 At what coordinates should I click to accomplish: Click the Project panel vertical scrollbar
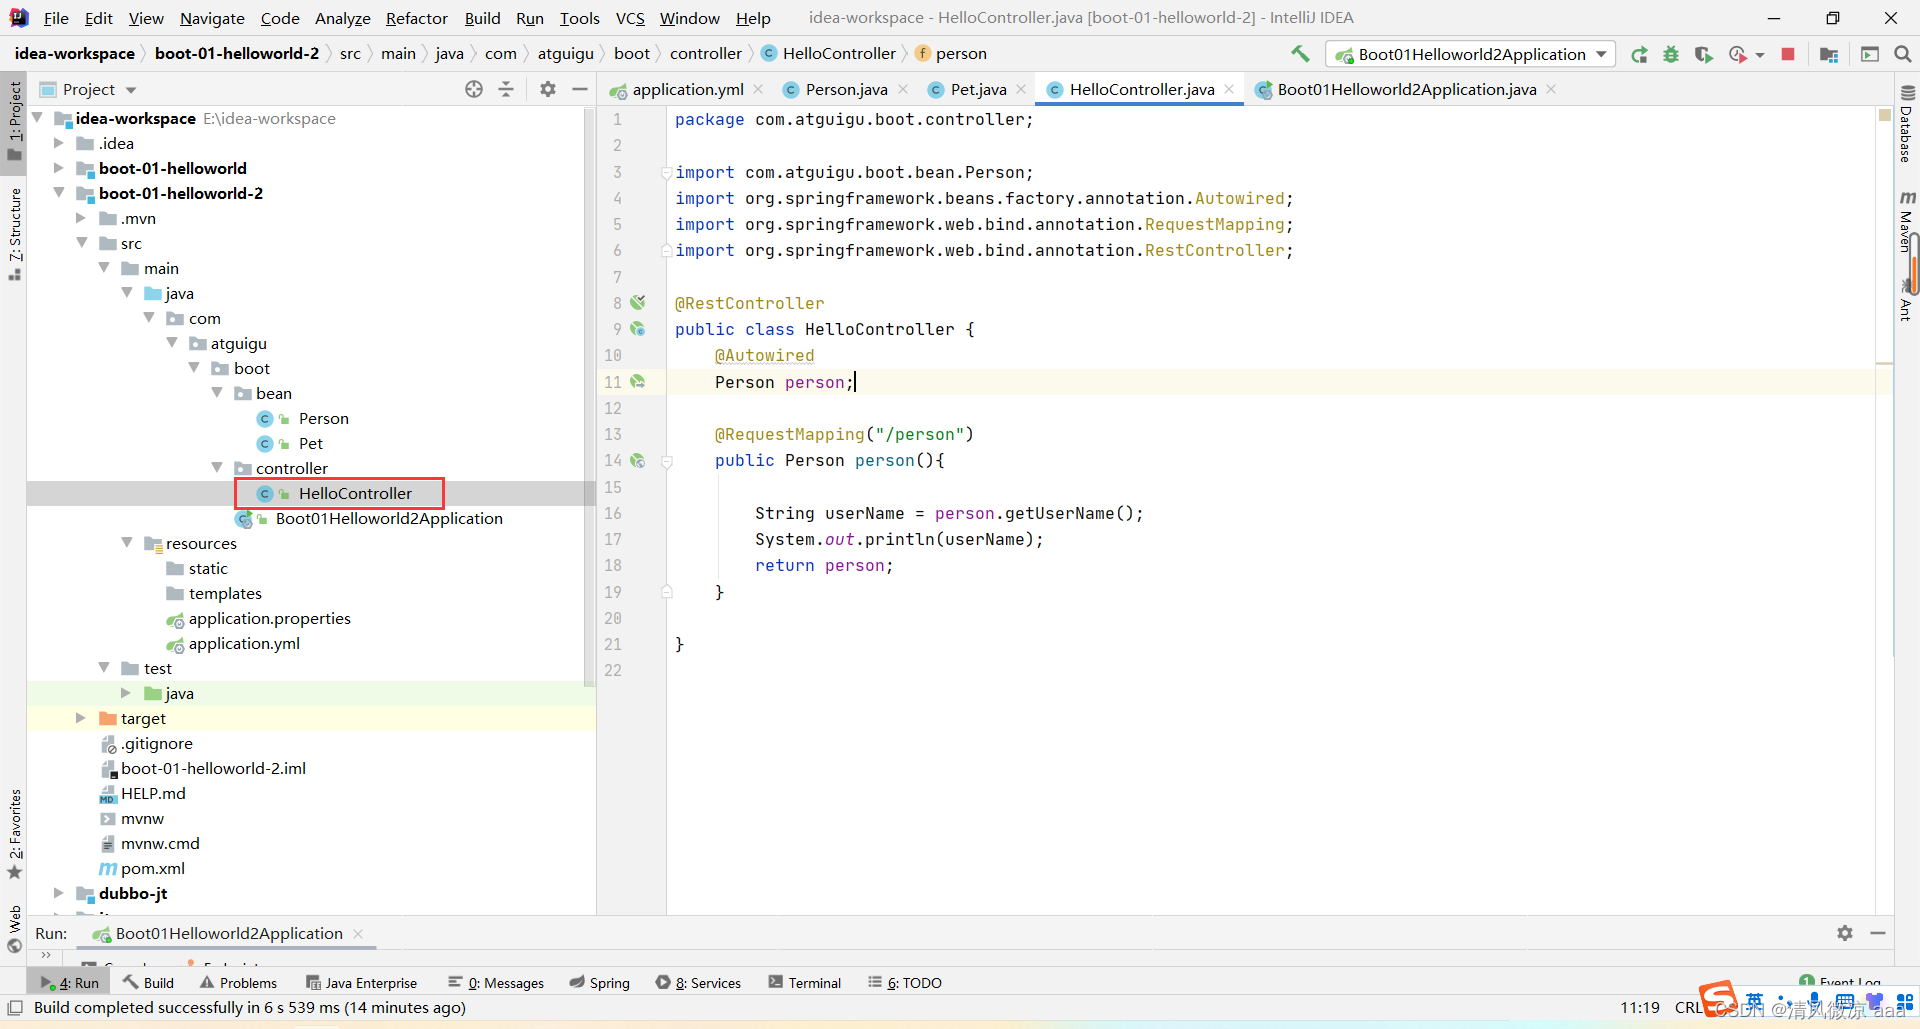click(x=589, y=396)
